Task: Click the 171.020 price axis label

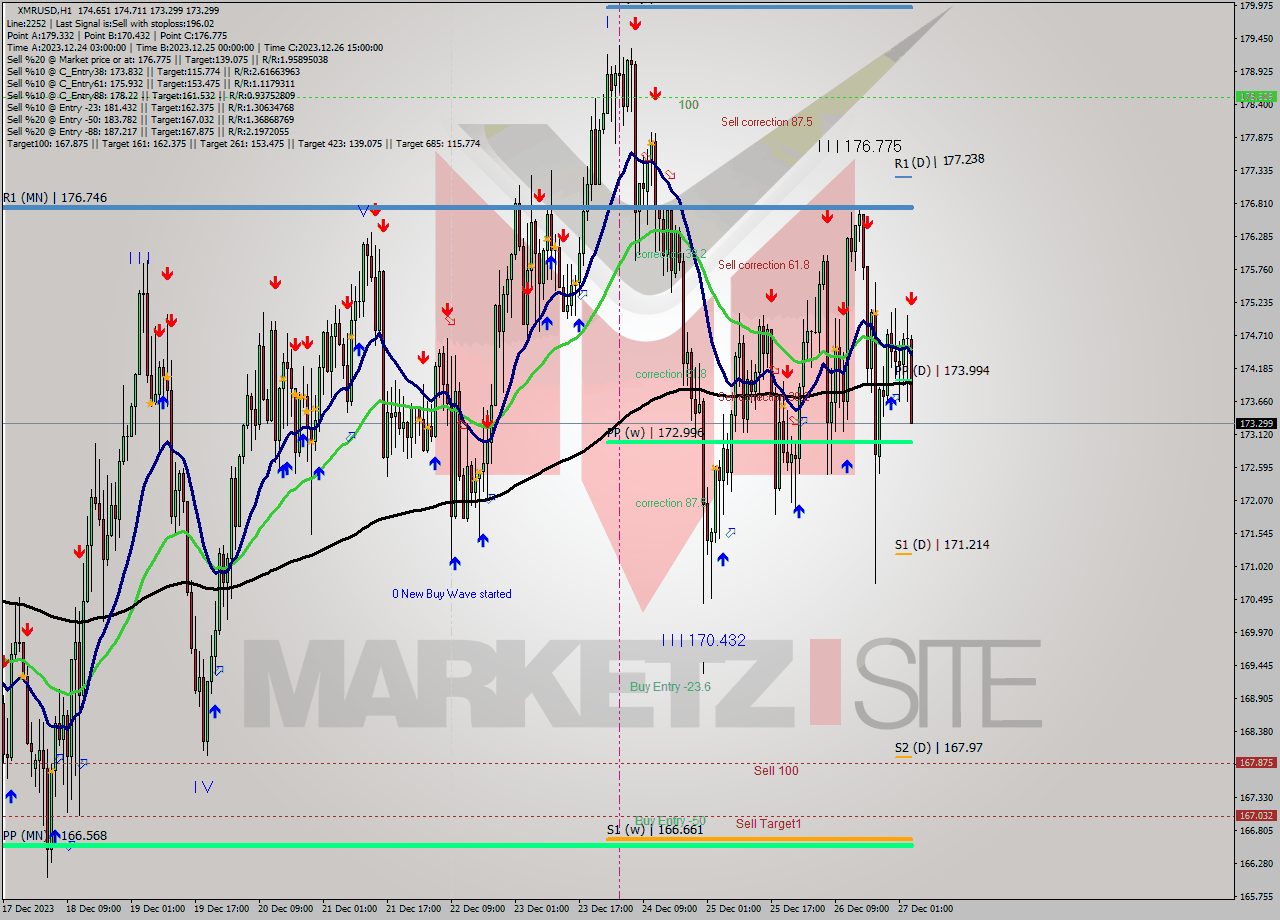Action: (1255, 566)
